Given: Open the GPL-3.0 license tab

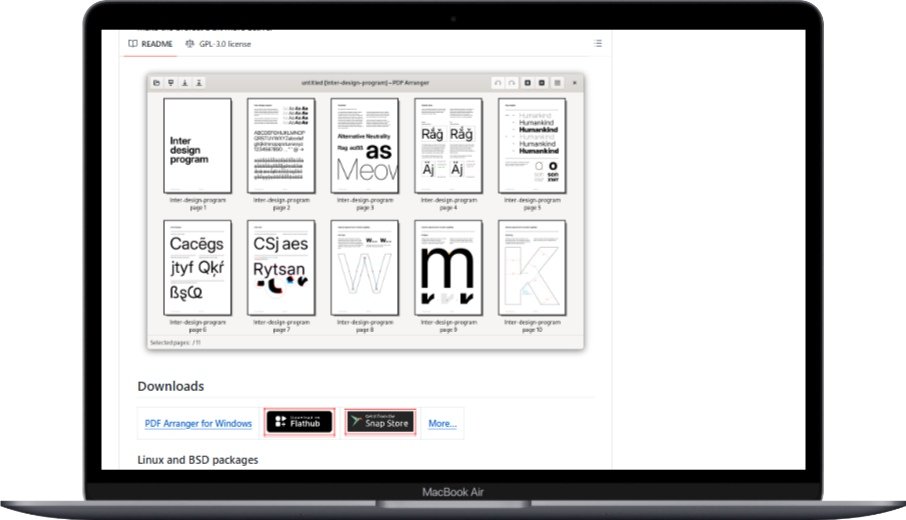Looking at the screenshot, I should coord(218,44).
